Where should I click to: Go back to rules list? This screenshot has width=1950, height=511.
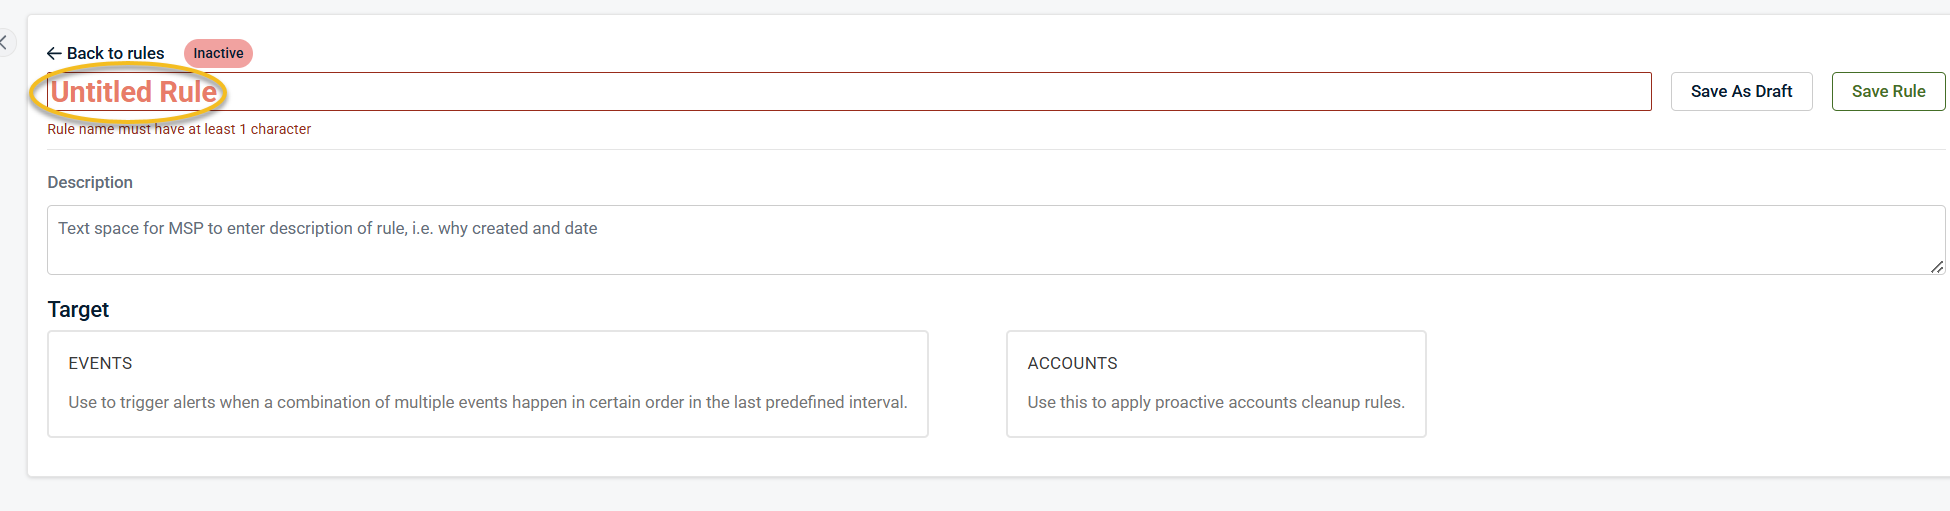[115, 53]
